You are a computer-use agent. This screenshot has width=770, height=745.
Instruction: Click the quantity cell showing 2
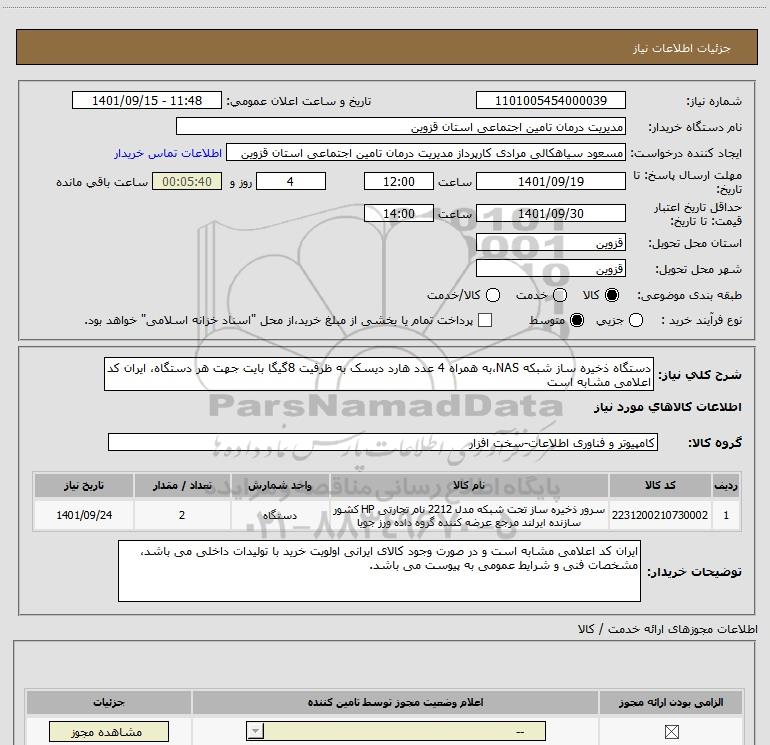click(182, 515)
